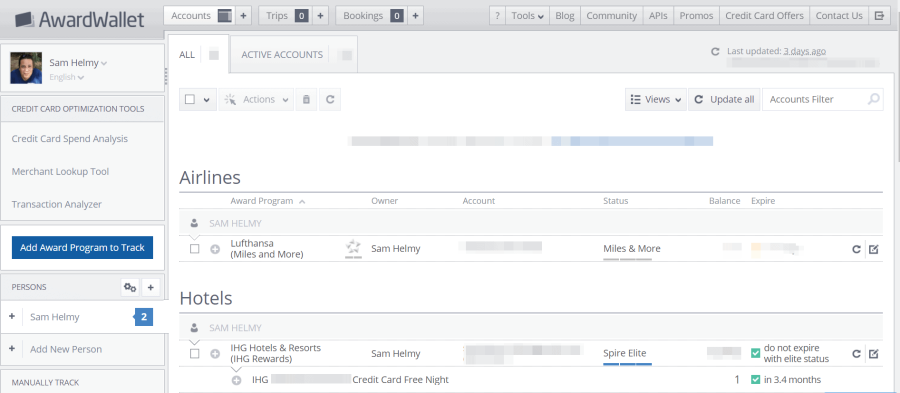The height and width of the screenshot is (393, 900).
Task: Open the Blog menu item
Action: [565, 16]
